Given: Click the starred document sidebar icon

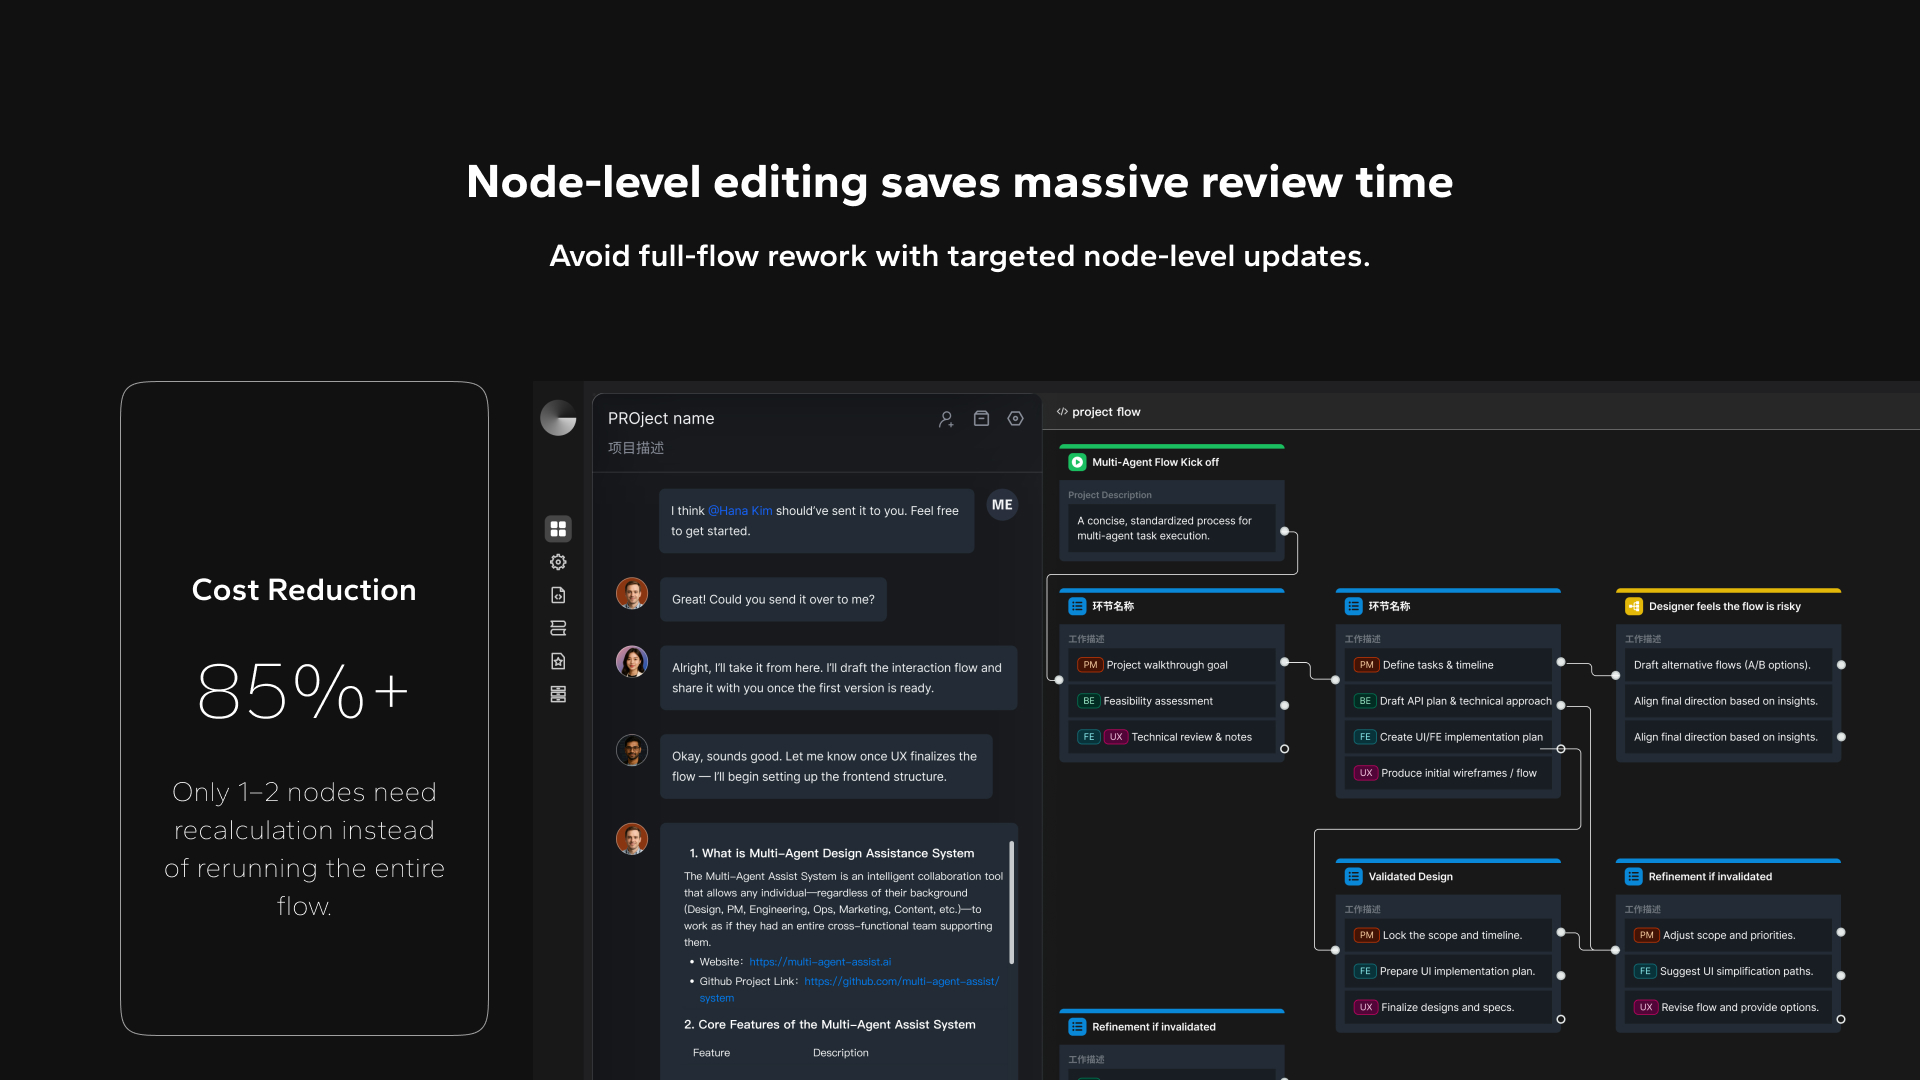Looking at the screenshot, I should tap(558, 661).
